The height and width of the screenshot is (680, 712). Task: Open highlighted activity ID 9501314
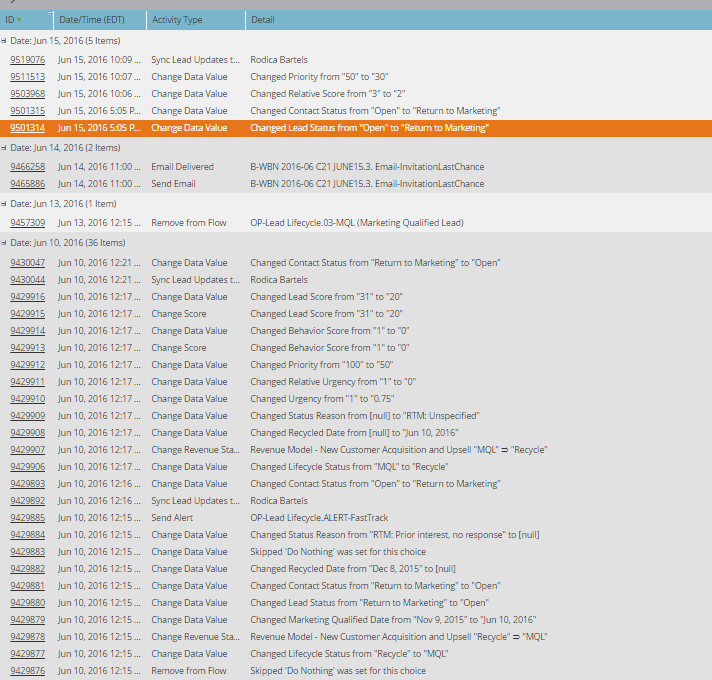(x=28, y=128)
